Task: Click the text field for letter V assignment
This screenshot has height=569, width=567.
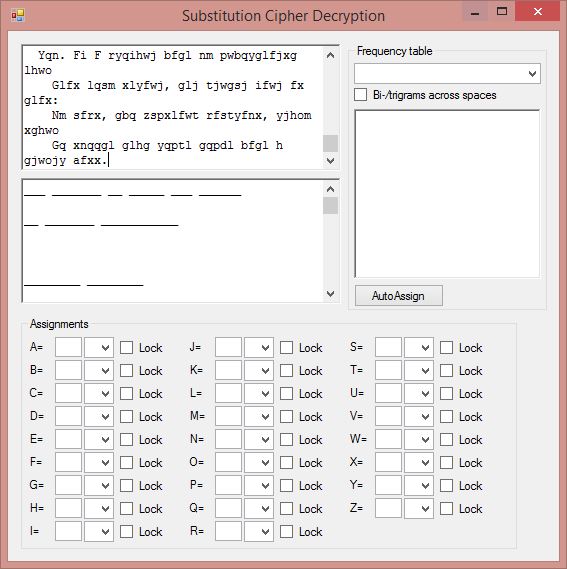Action: coord(388,417)
